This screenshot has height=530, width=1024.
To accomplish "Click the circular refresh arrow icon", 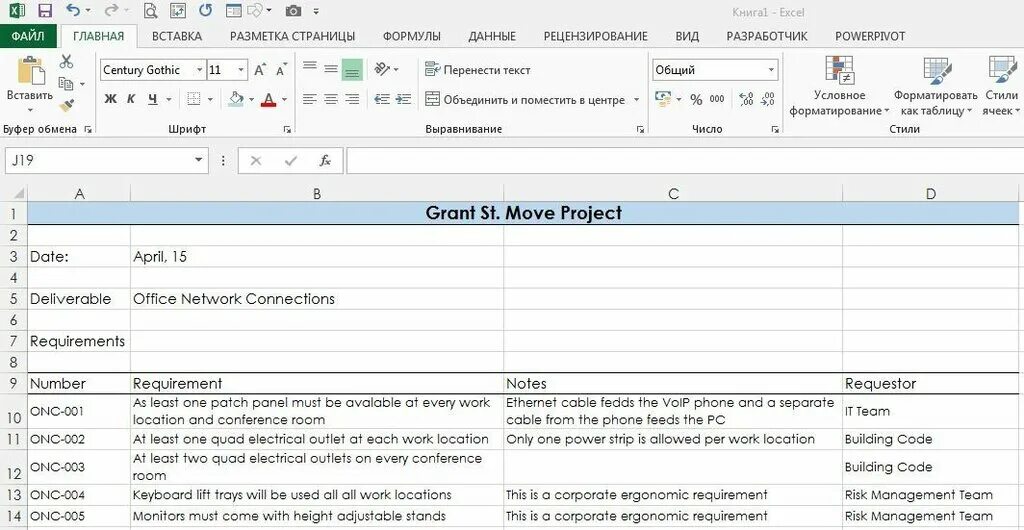I will coord(205,10).
